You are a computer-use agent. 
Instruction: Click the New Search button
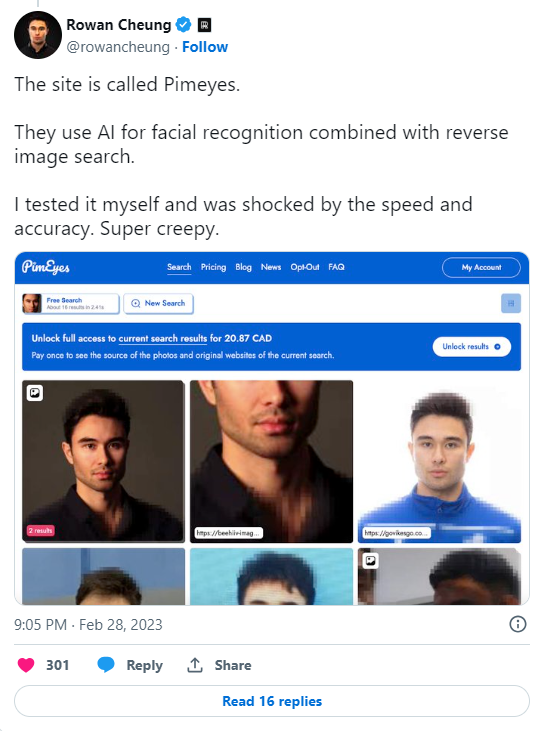point(159,303)
